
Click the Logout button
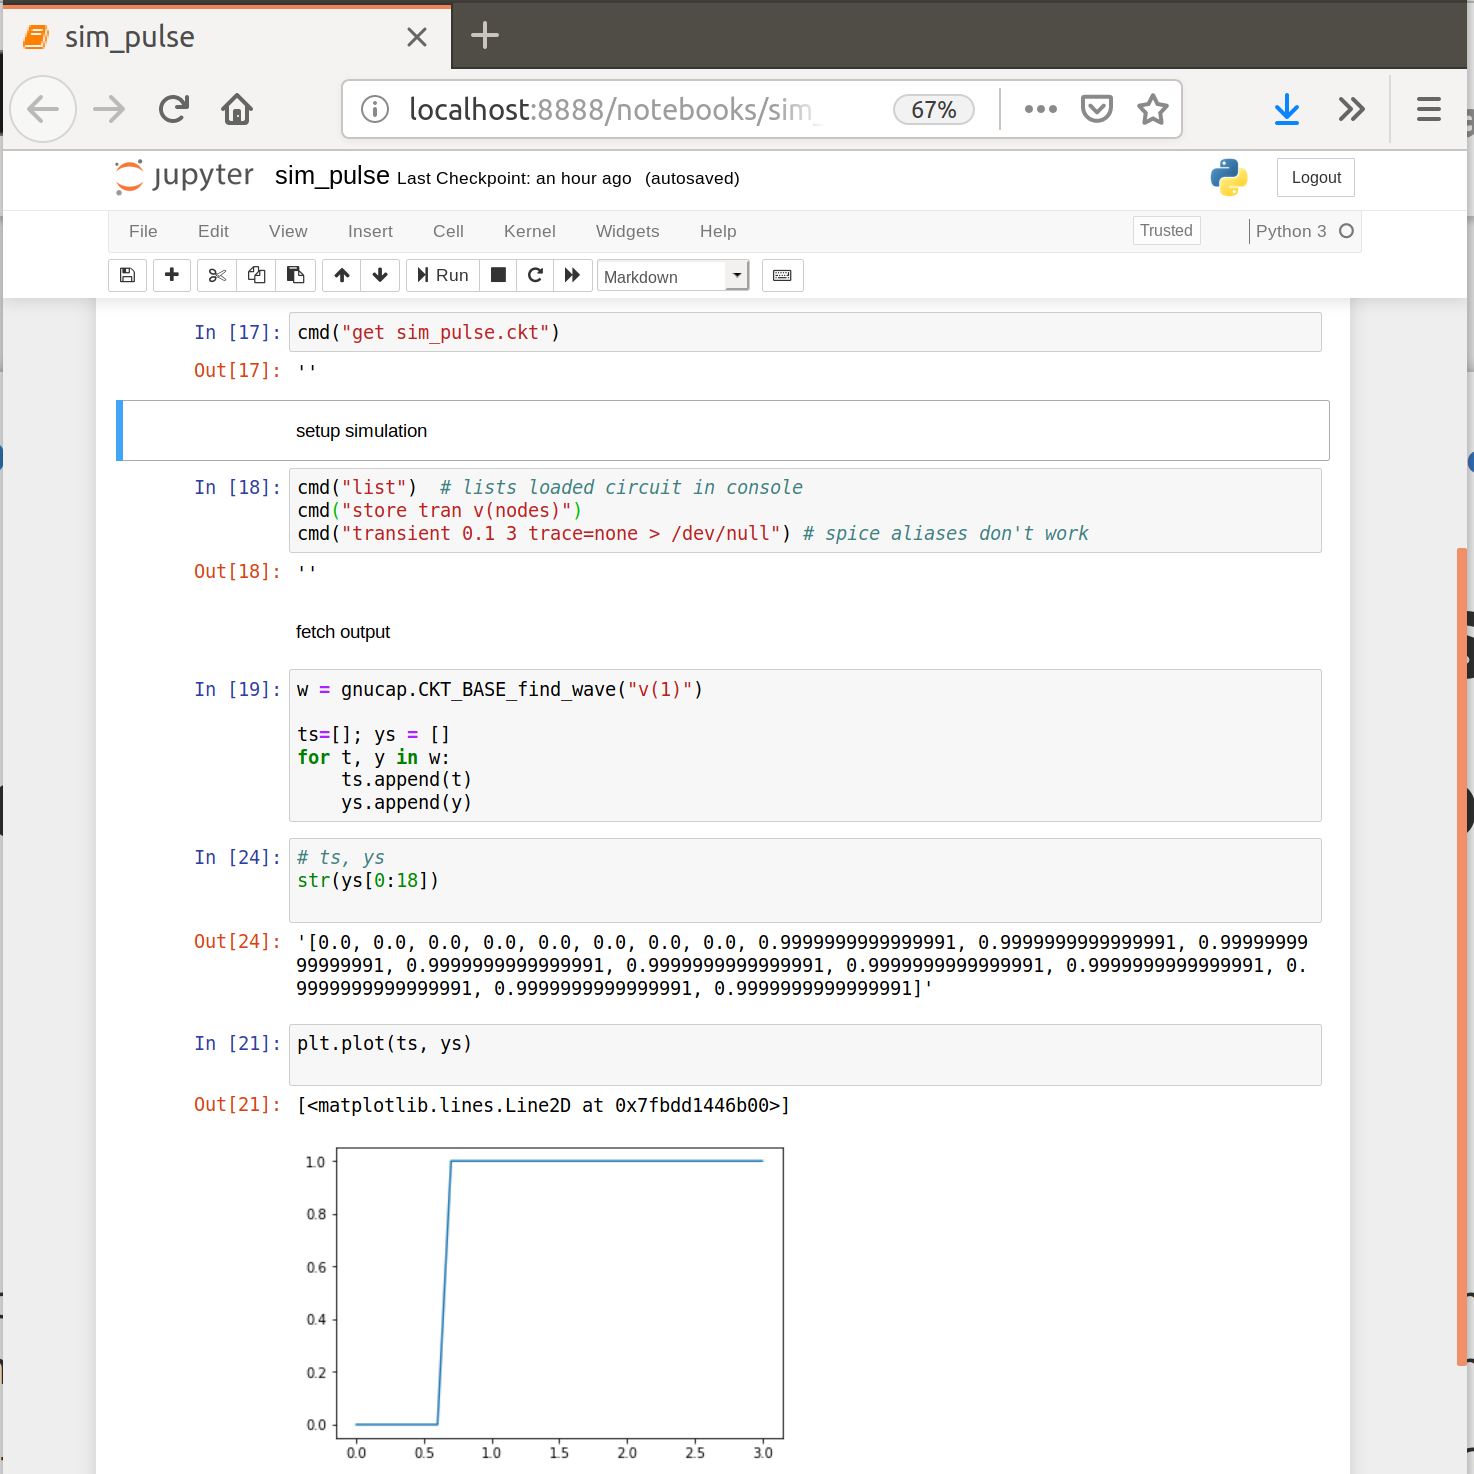coord(1315,177)
